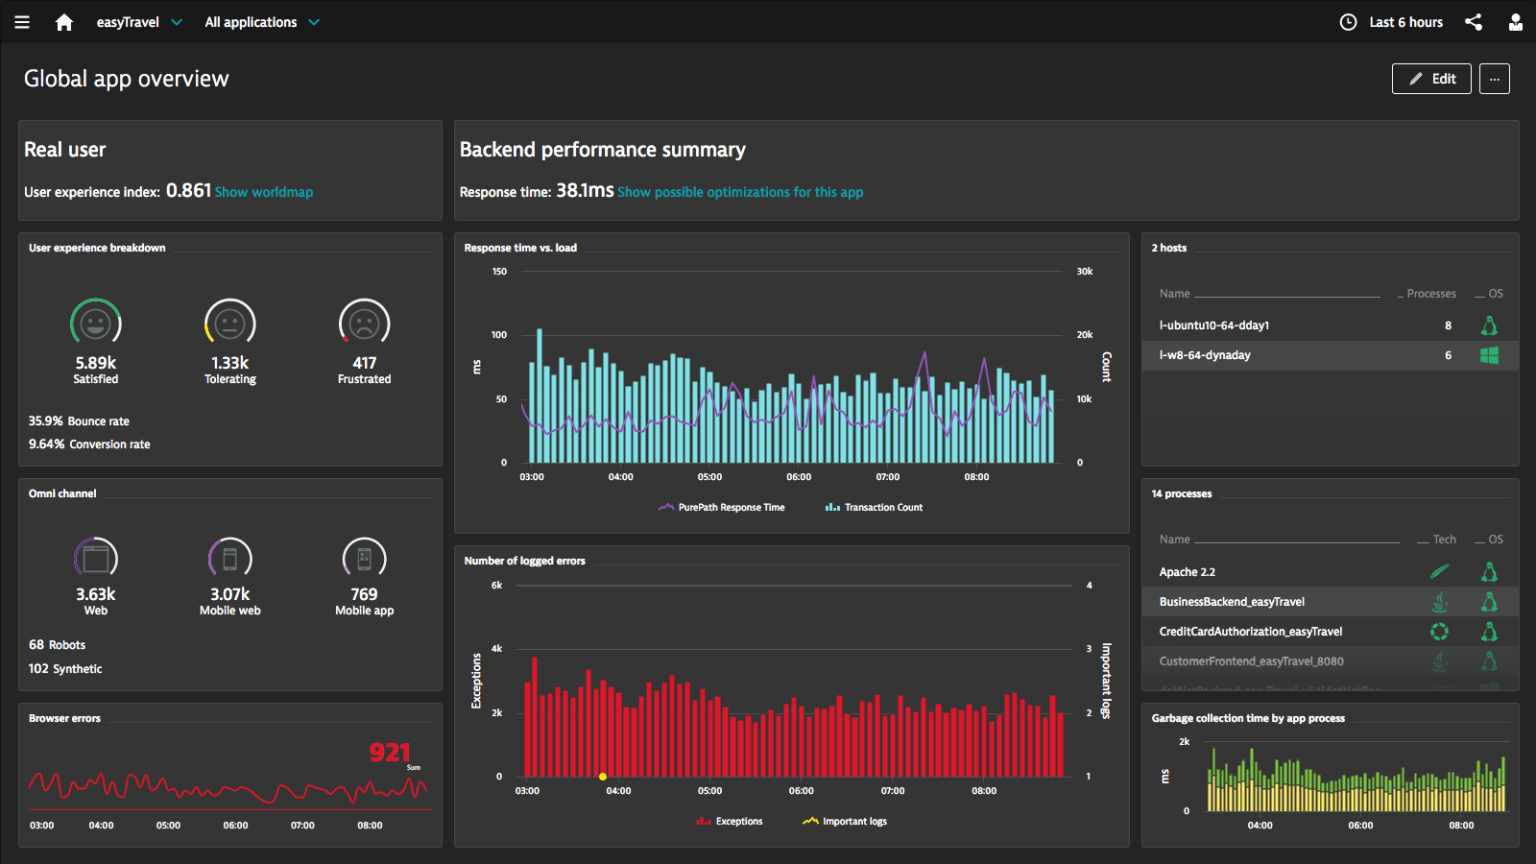Click the lifesaver icon for CreditCardAuthorization_easyTravel

[x=1440, y=631]
